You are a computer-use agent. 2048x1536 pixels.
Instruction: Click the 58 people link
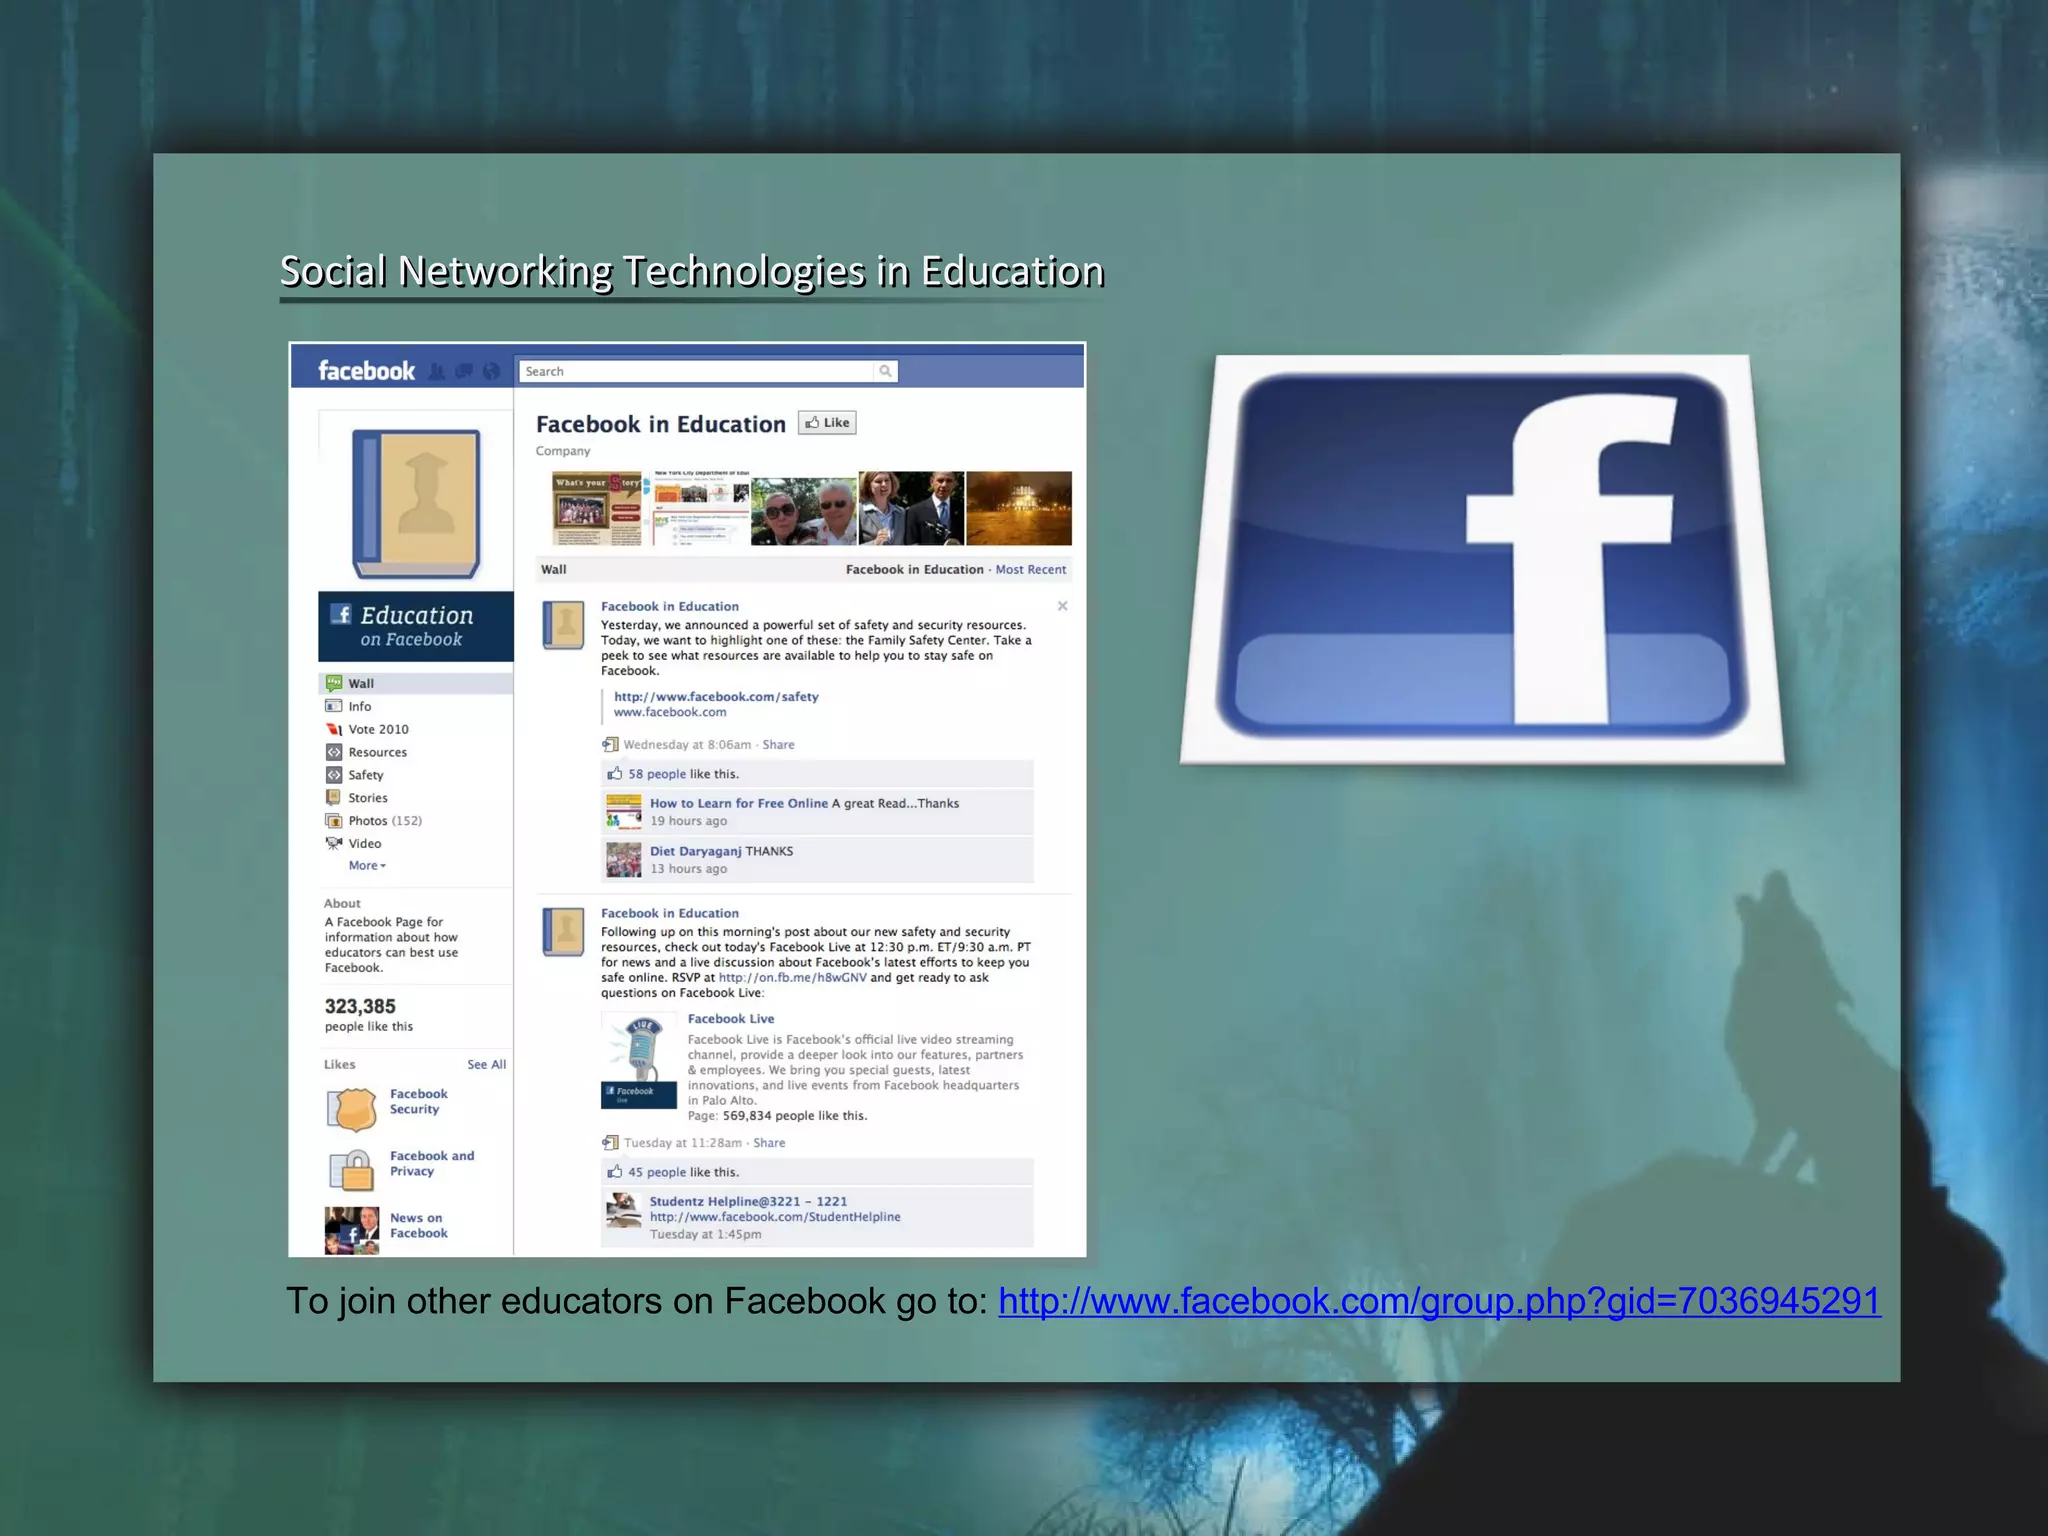point(657,774)
